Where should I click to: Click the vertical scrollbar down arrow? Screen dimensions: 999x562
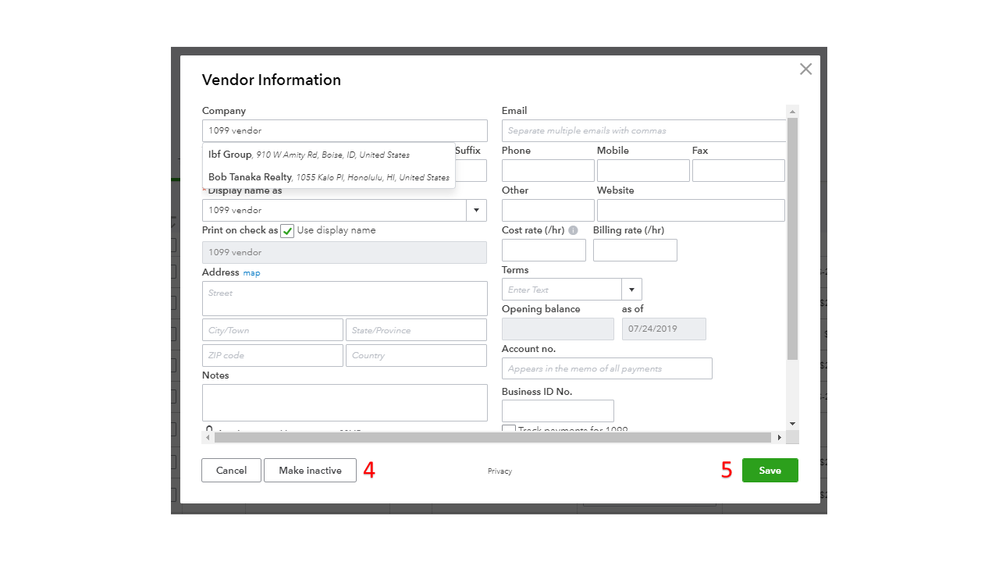(793, 424)
